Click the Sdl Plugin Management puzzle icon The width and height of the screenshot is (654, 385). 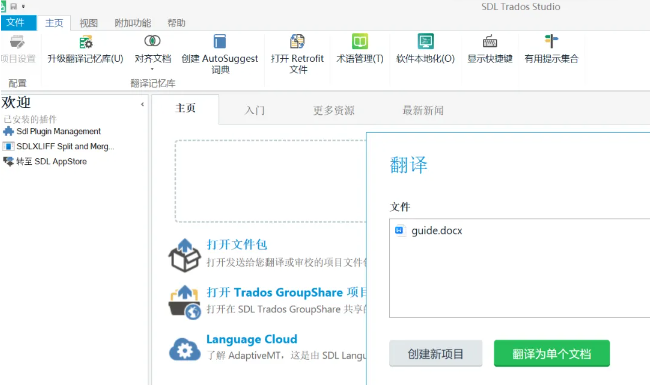8,131
